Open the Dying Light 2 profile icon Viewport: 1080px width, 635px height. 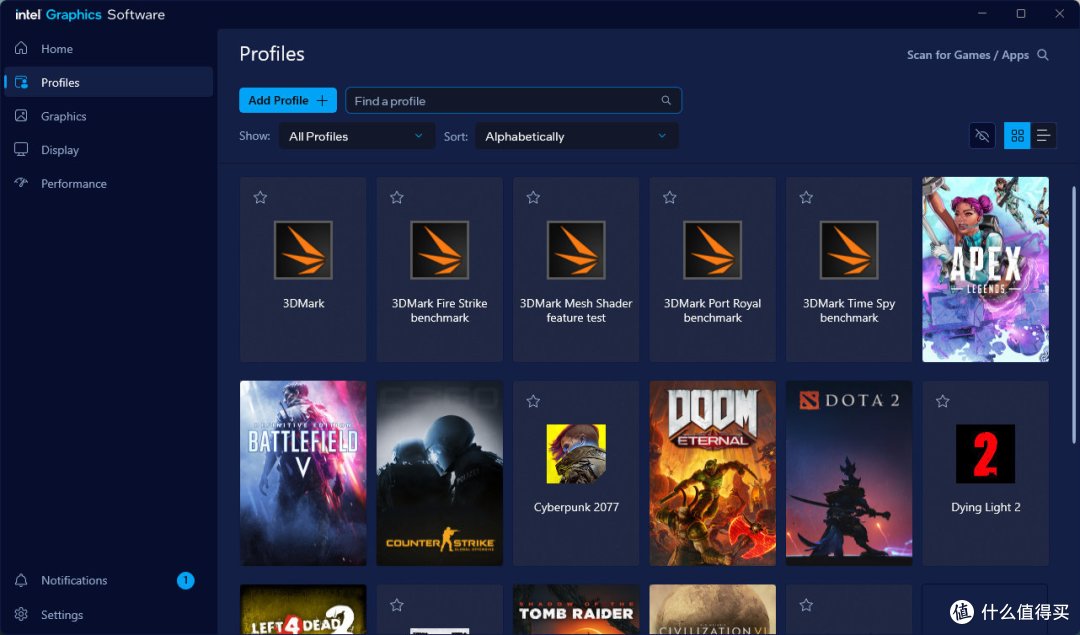tap(985, 454)
